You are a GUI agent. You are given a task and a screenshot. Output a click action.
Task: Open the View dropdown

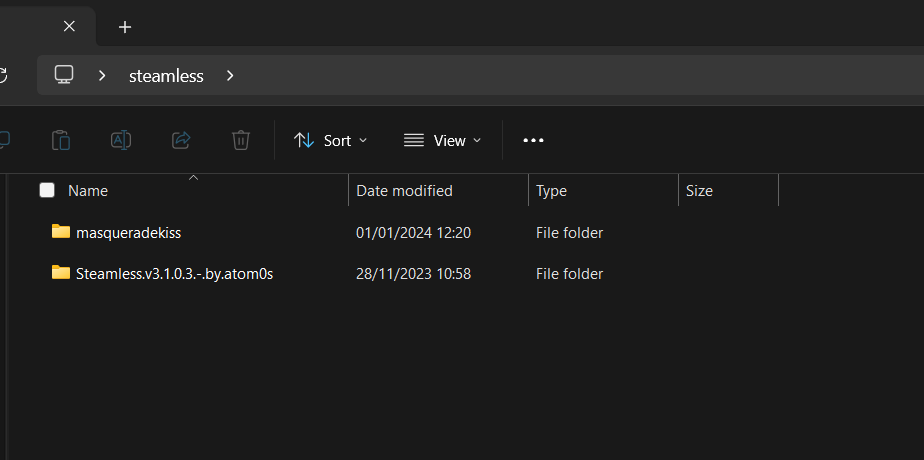click(443, 140)
